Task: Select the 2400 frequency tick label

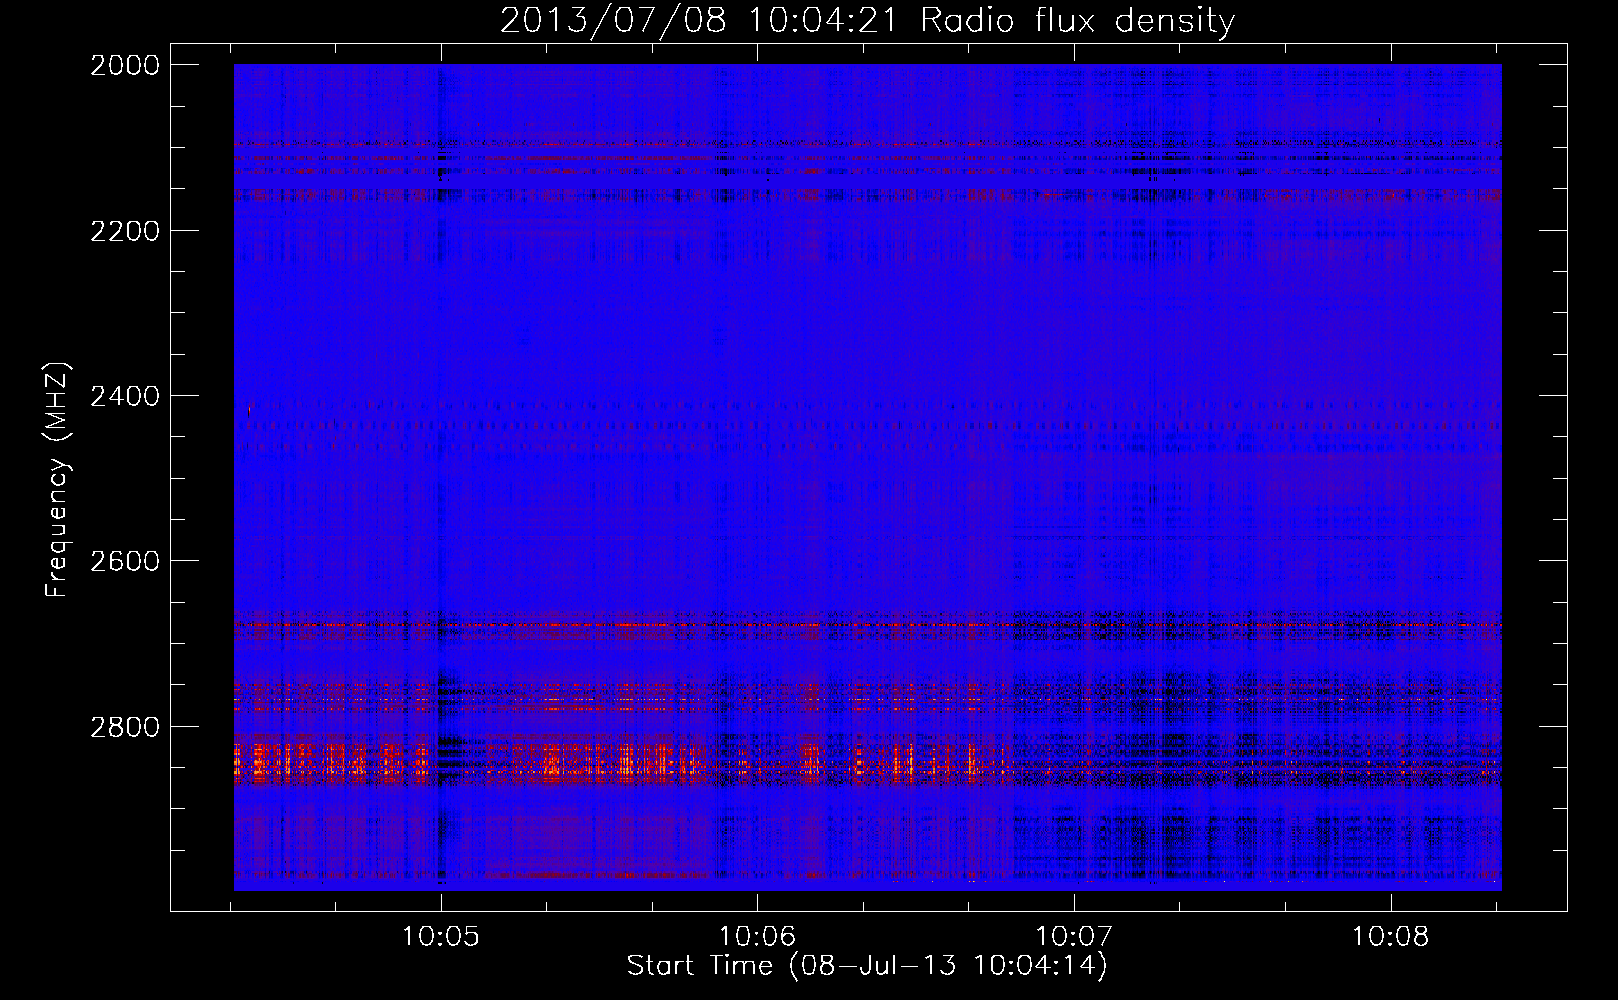Action: (124, 396)
